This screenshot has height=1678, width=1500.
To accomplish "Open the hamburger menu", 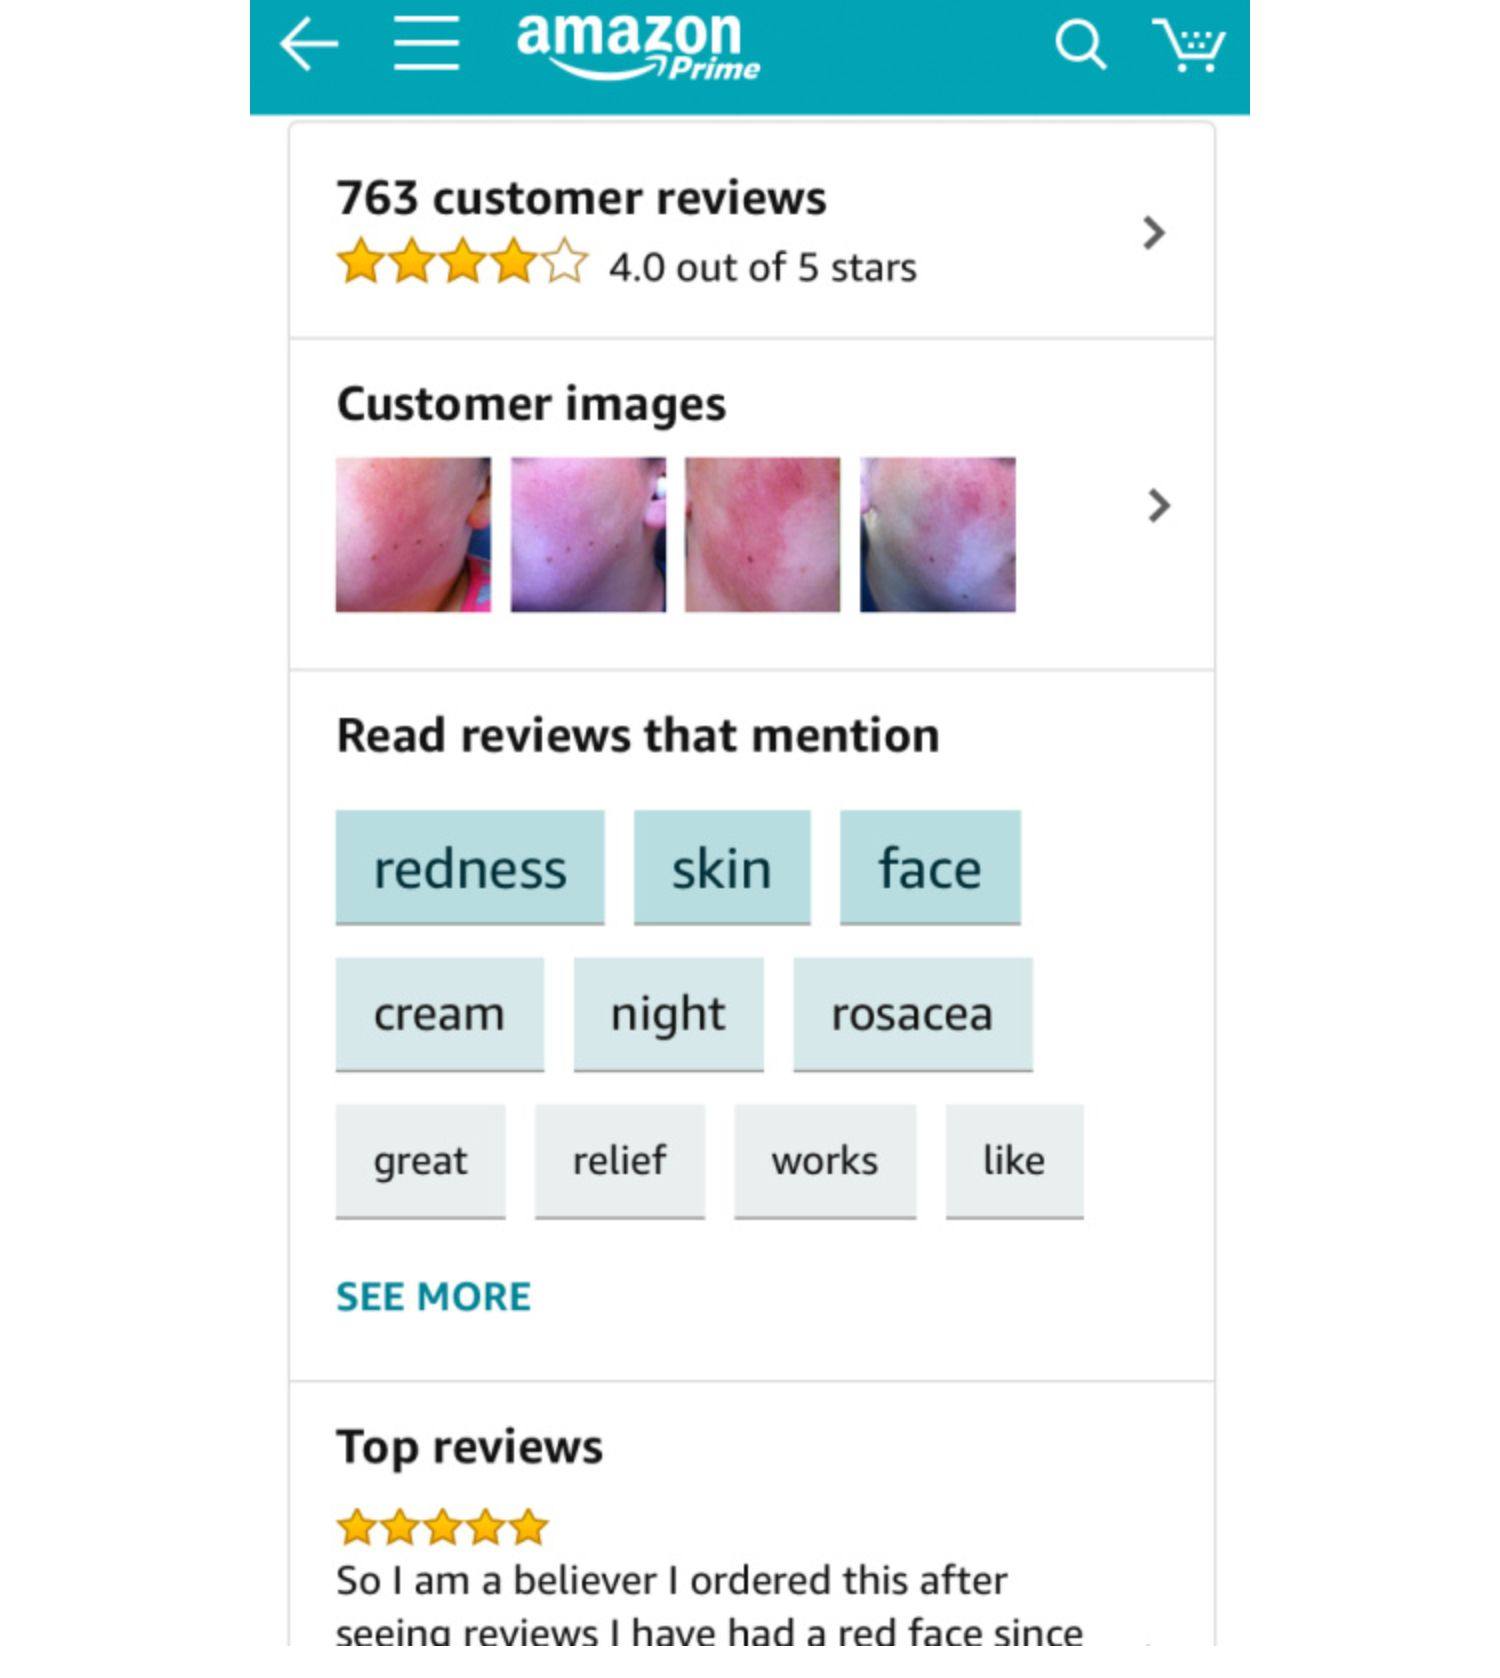I will pyautogui.click(x=426, y=45).
